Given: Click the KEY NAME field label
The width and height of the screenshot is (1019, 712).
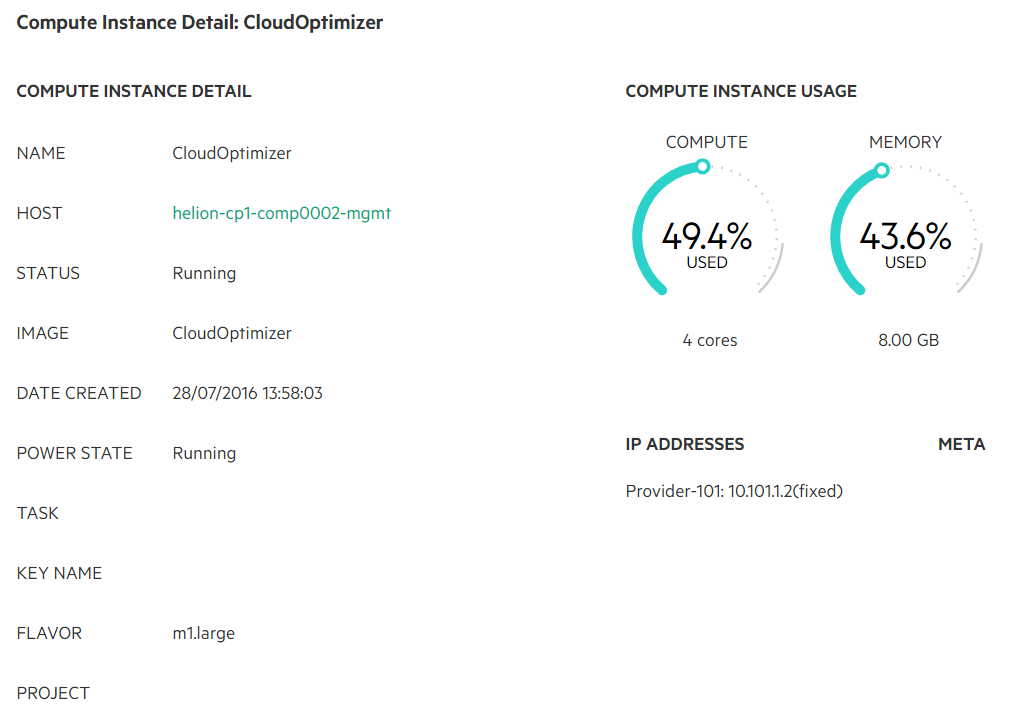Looking at the screenshot, I should (x=59, y=573).
